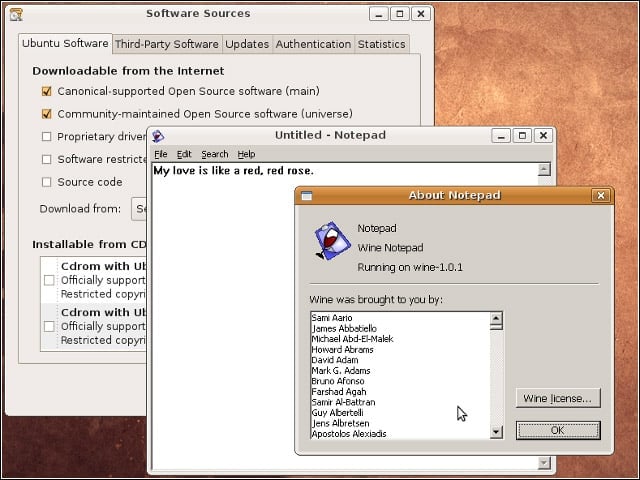Enable the Source code checkbox
The width and height of the screenshot is (640, 480).
pyautogui.click(x=47, y=182)
